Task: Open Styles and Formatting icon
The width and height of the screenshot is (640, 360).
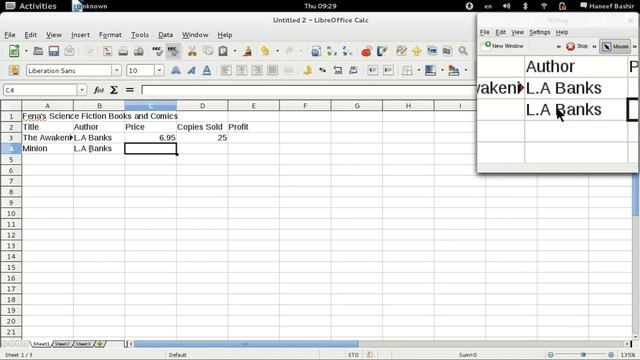Action: coord(14,70)
